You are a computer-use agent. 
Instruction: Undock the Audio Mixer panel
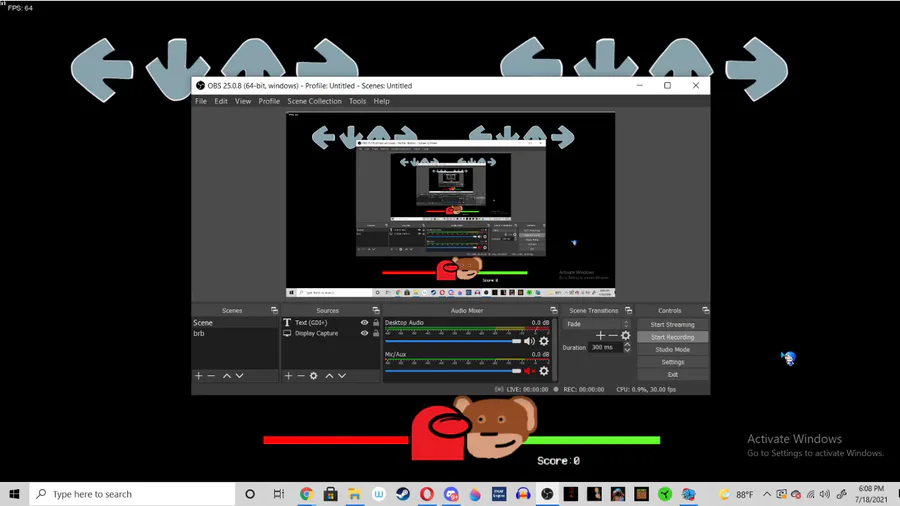click(554, 310)
